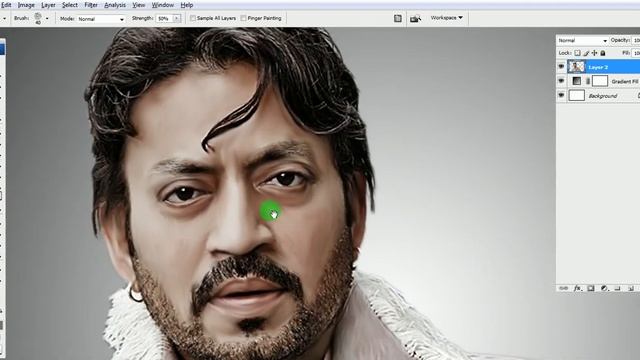The height and width of the screenshot is (360, 640).
Task: Open the Add layer style fx icon
Action: [577, 288]
